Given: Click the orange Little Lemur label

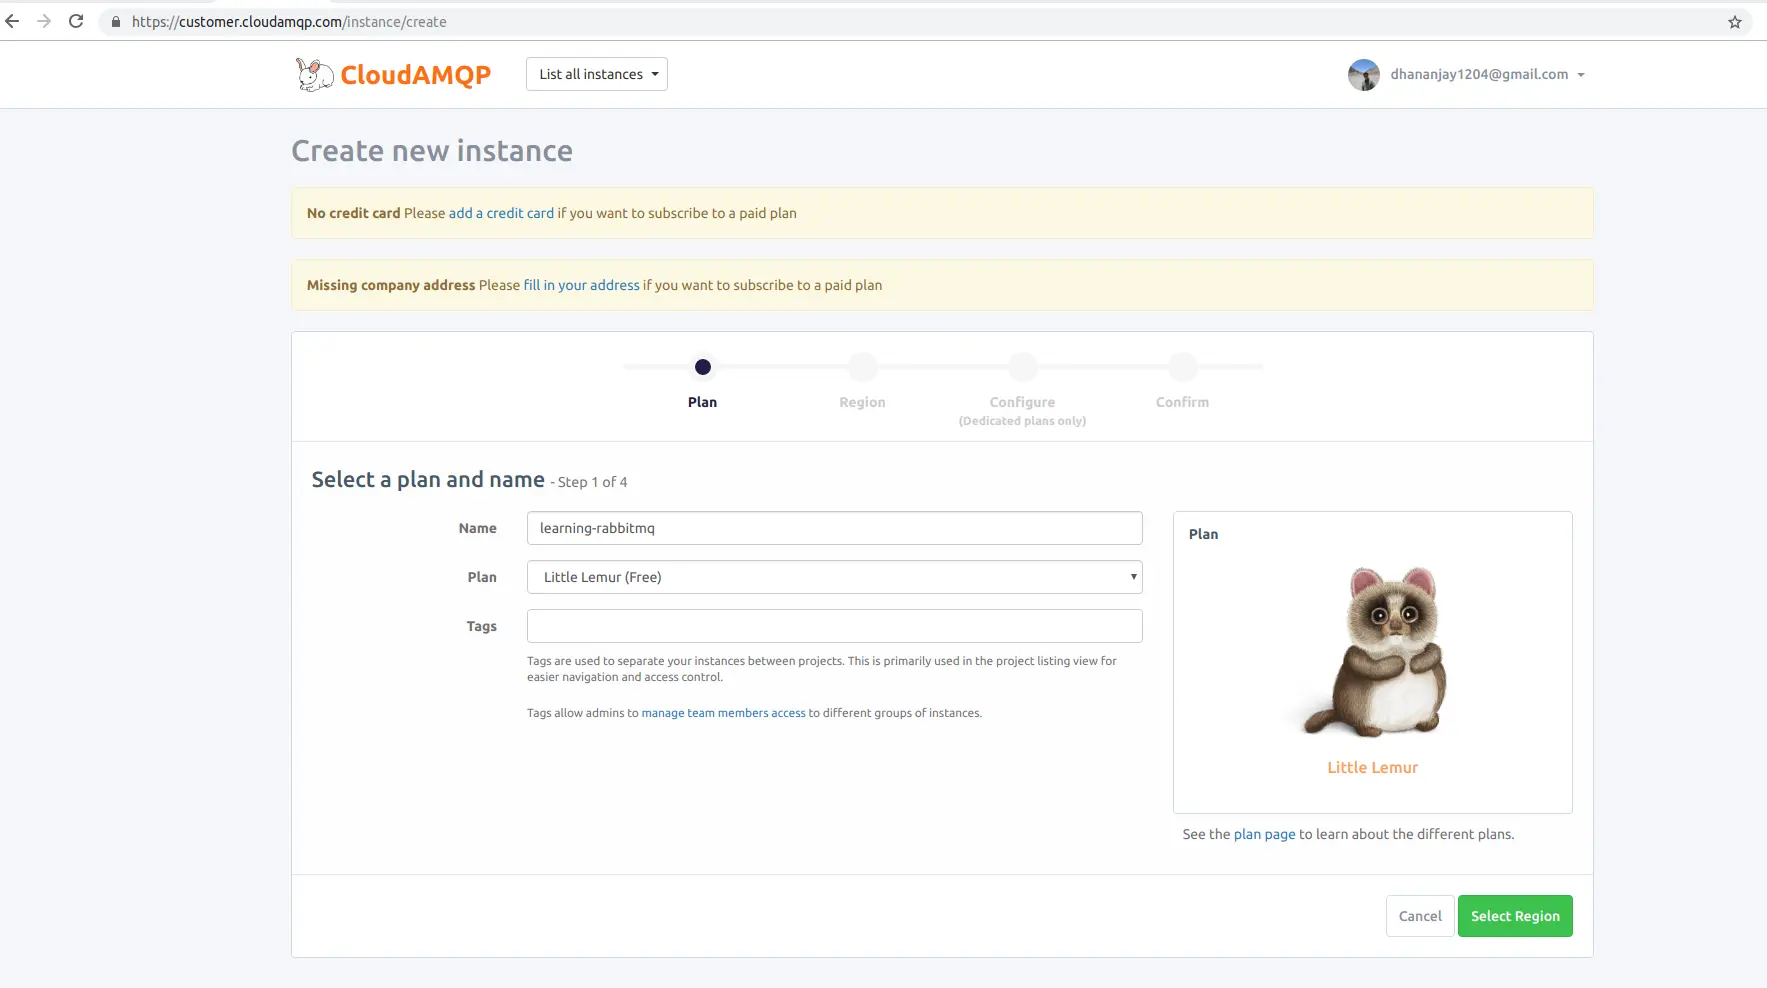Looking at the screenshot, I should point(1373,768).
